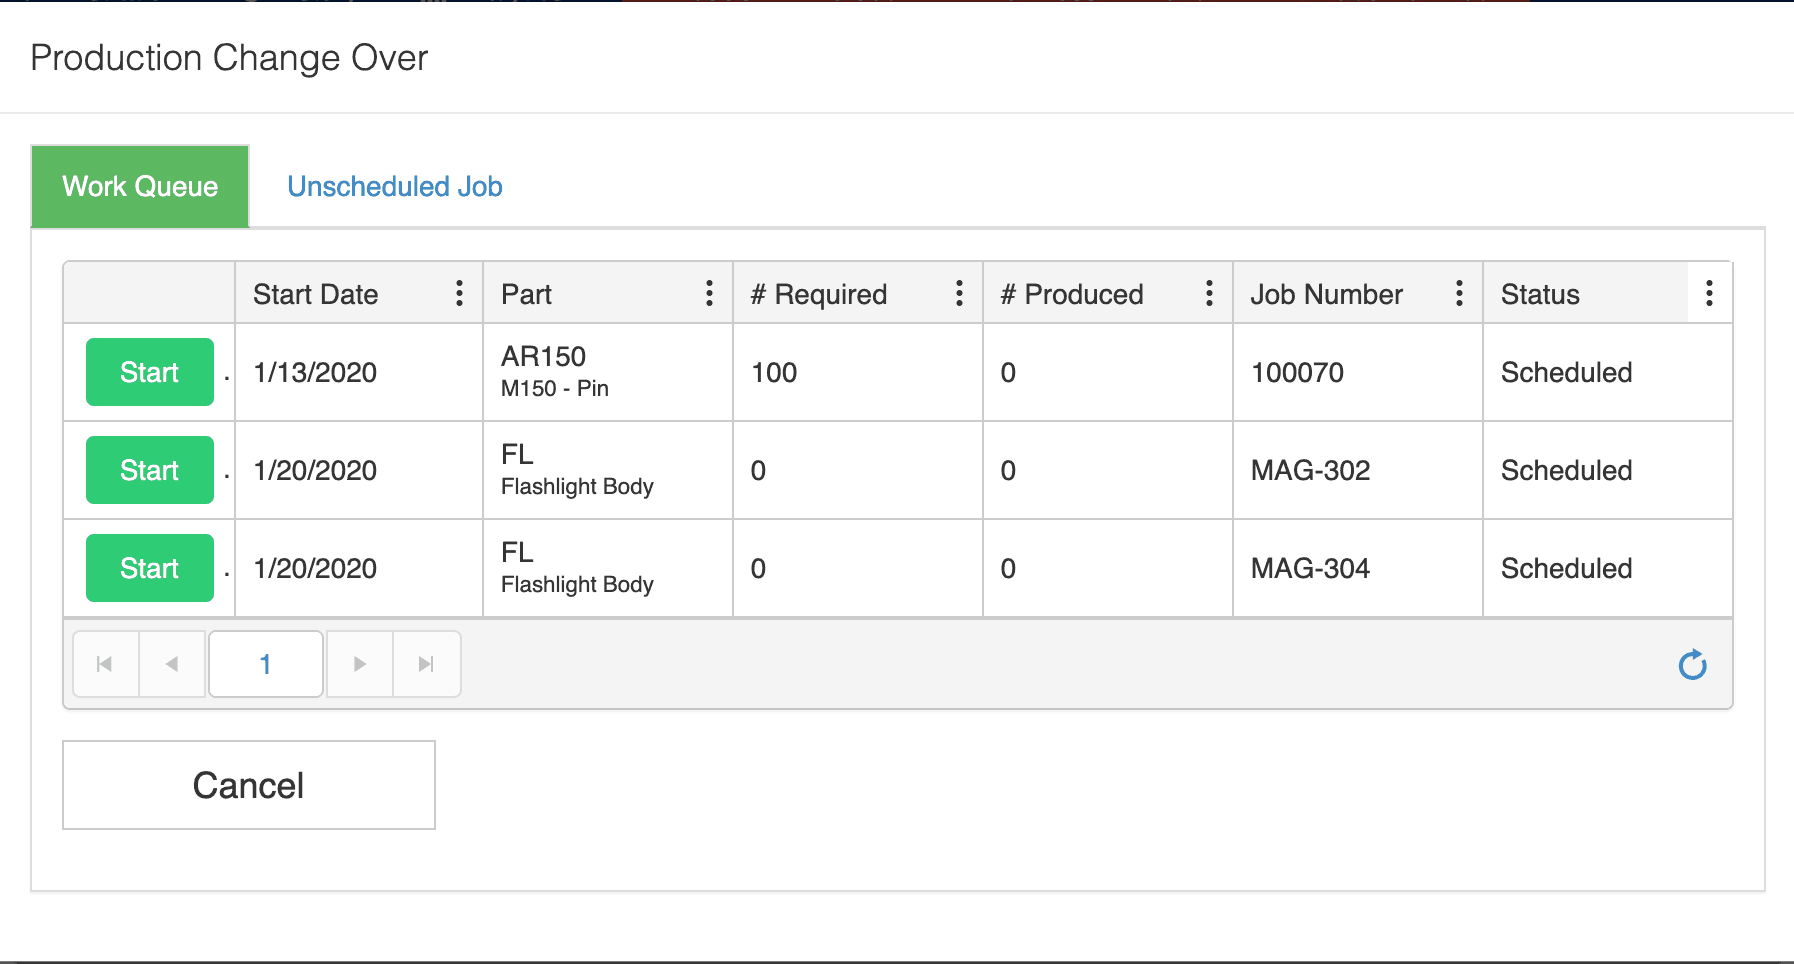Jump to the first page of results
The image size is (1794, 964).
tap(104, 663)
